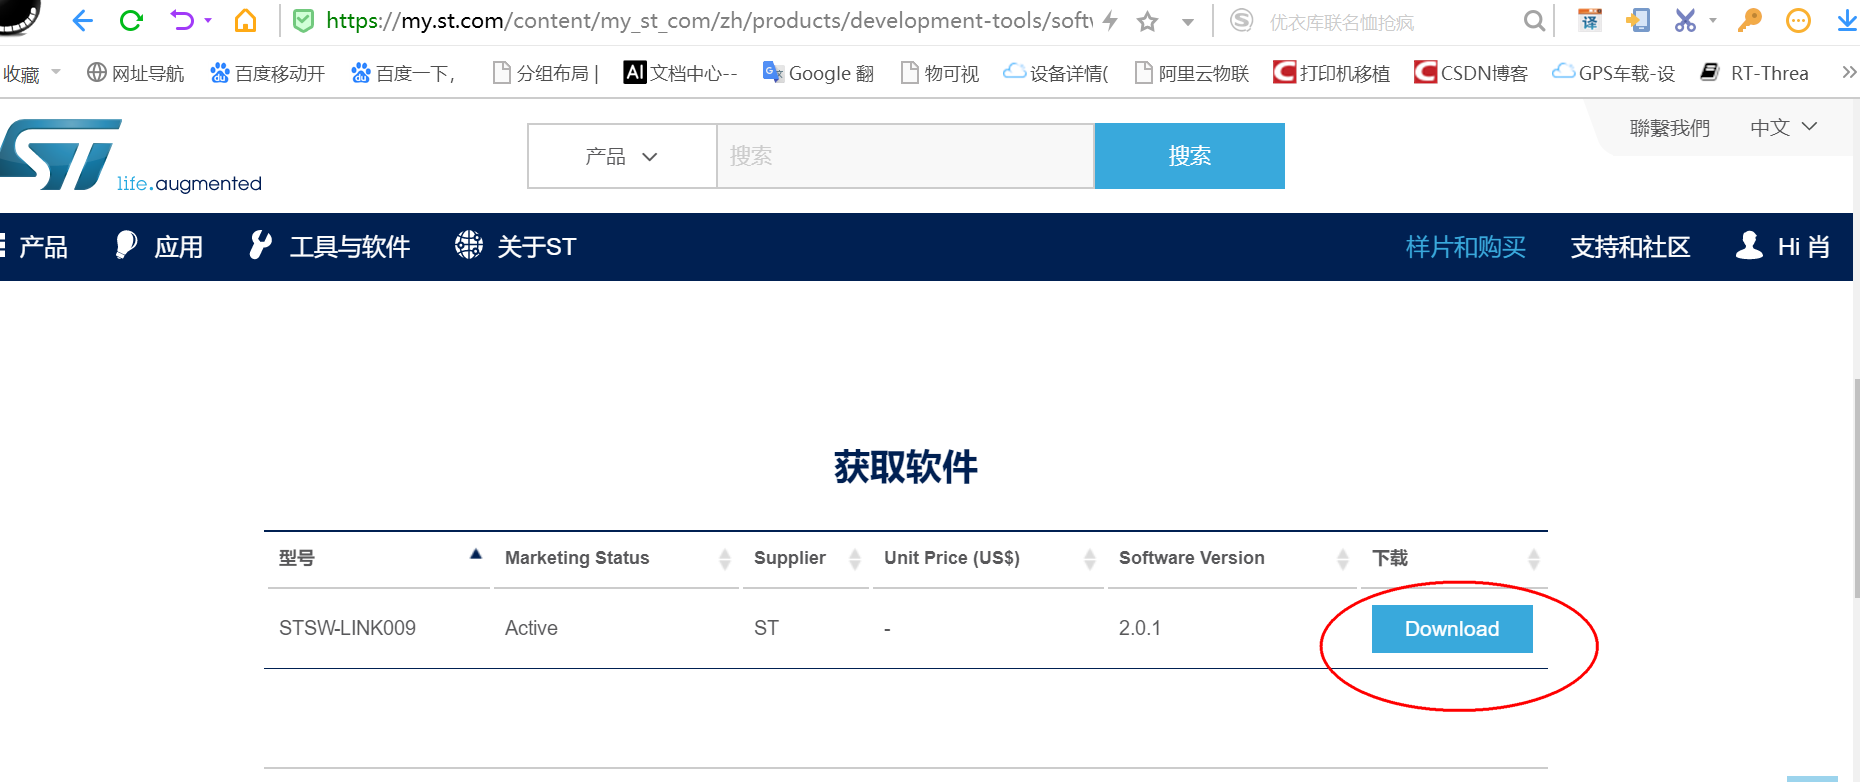Click the purple undo-close-tab arrow icon

(182, 20)
